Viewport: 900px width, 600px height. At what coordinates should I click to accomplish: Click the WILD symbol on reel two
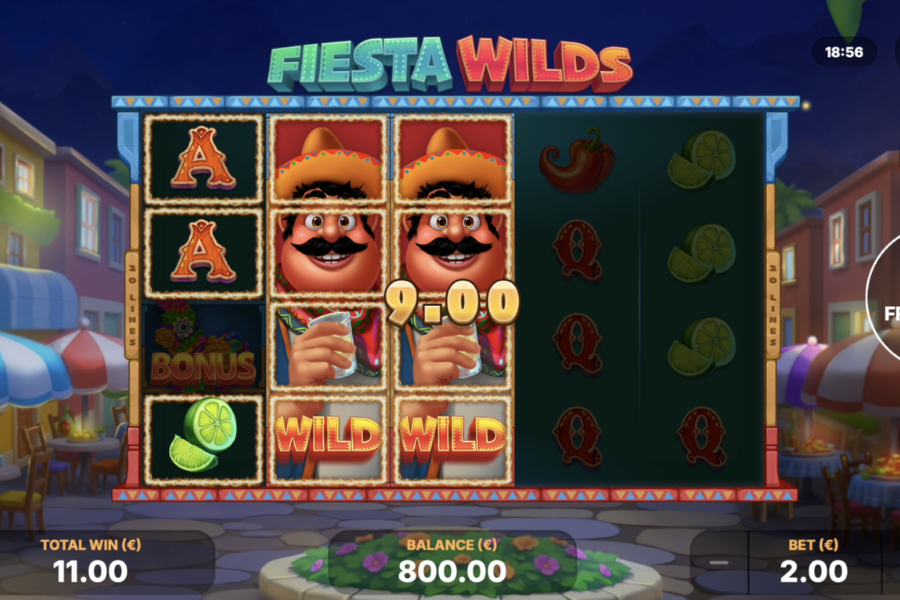click(328, 439)
